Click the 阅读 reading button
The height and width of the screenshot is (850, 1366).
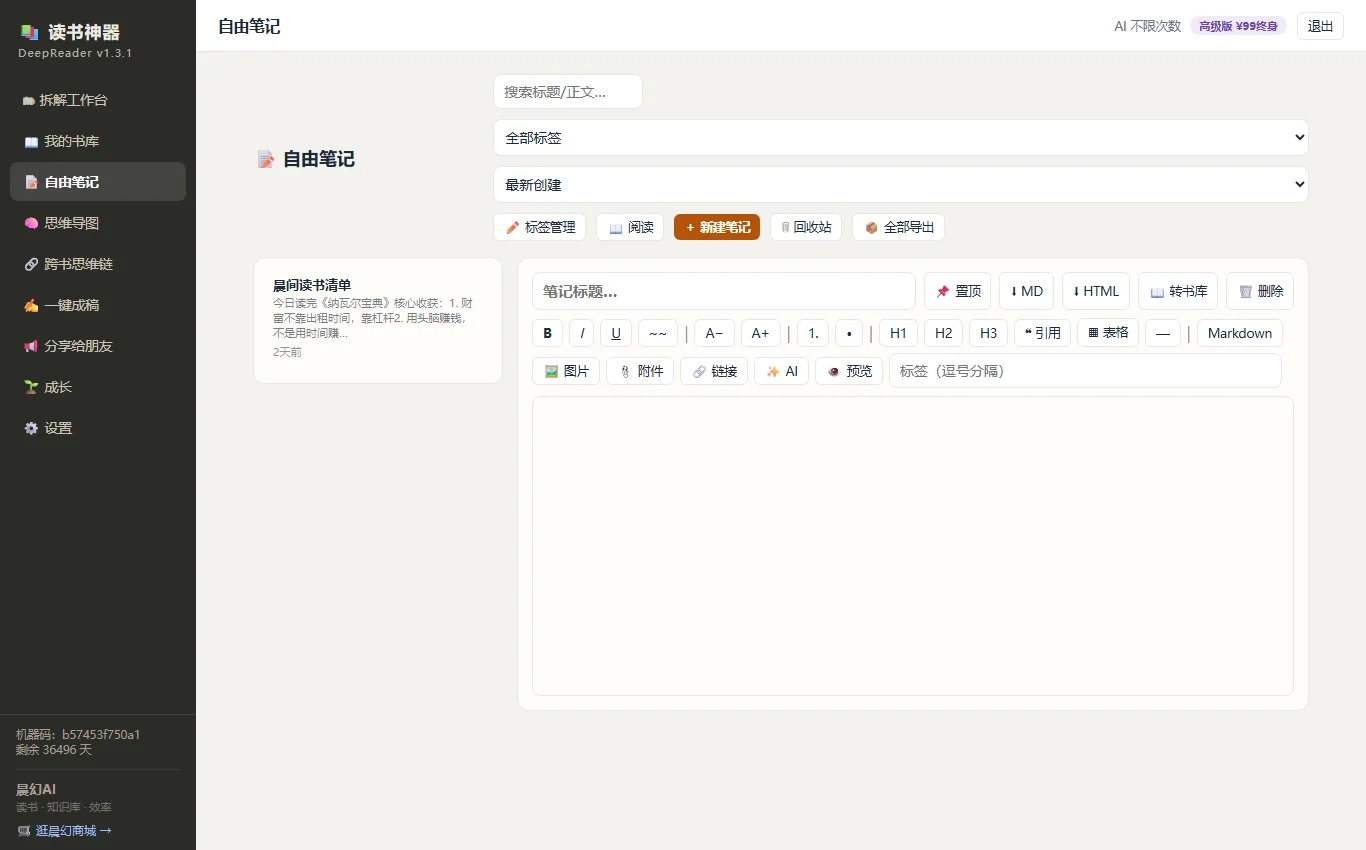(630, 227)
